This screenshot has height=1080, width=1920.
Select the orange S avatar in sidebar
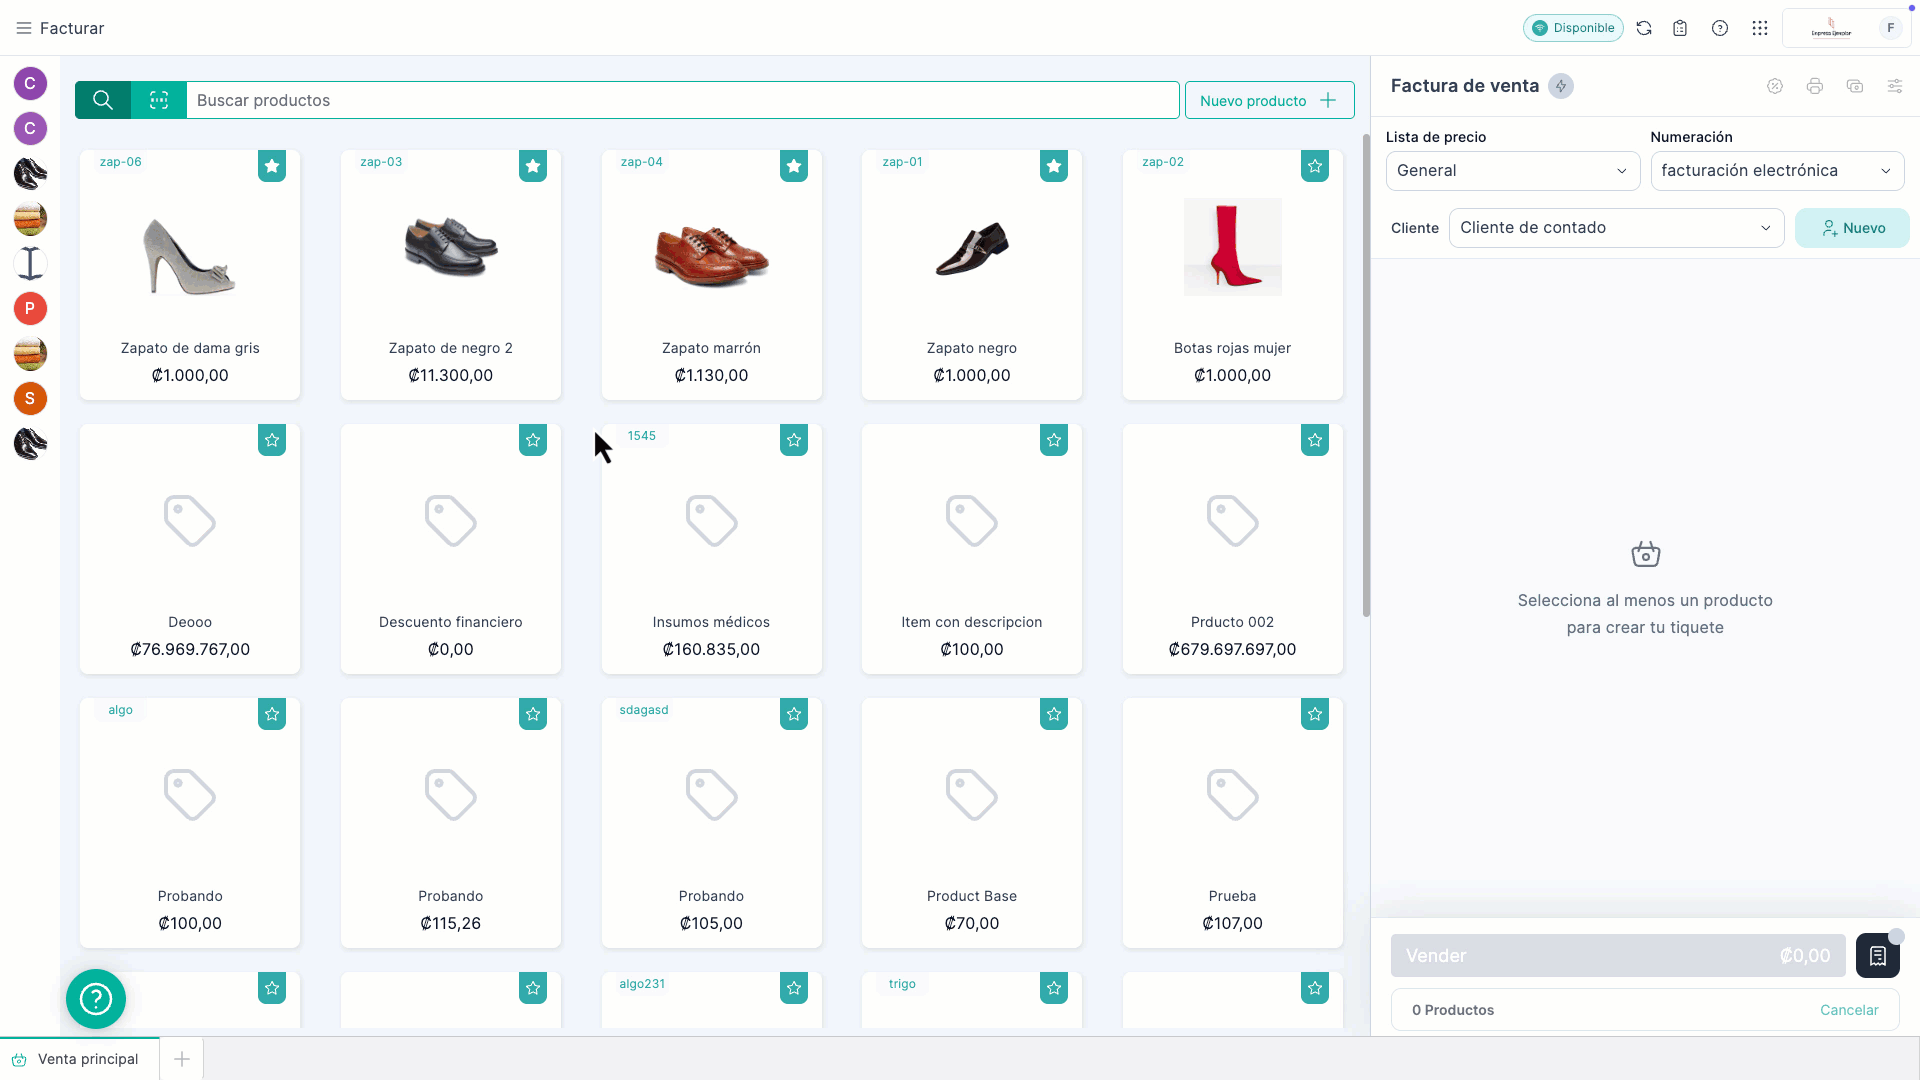point(30,398)
